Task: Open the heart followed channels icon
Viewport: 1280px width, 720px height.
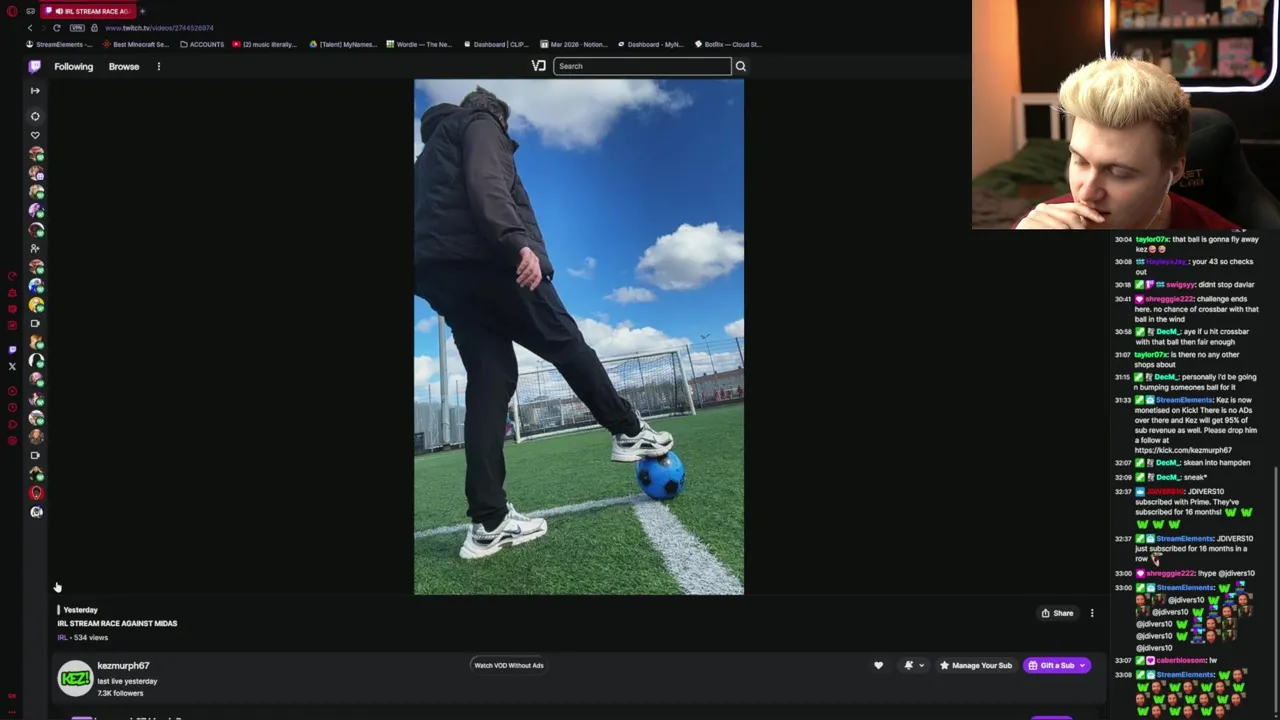Action: point(35,135)
